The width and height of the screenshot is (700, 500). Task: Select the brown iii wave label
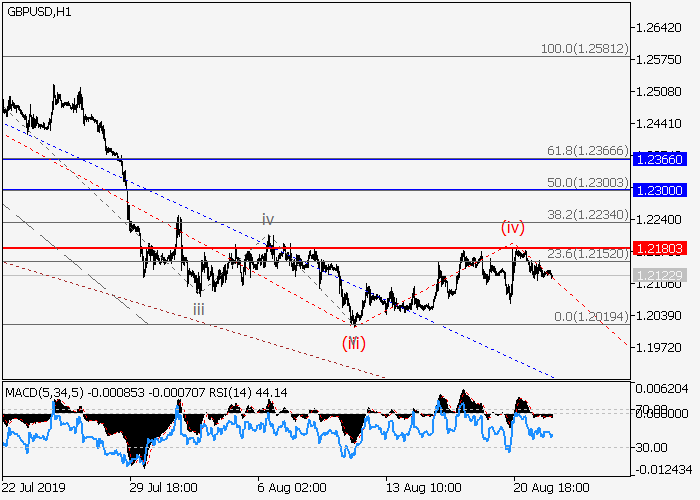tap(199, 310)
